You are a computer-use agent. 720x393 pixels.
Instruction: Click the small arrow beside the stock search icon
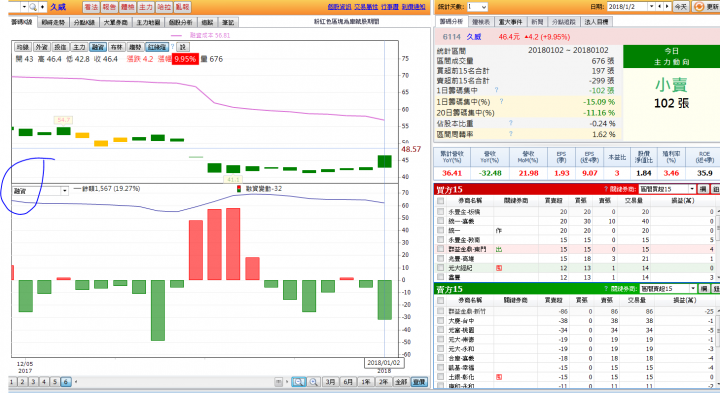pyautogui.click(x=43, y=7)
